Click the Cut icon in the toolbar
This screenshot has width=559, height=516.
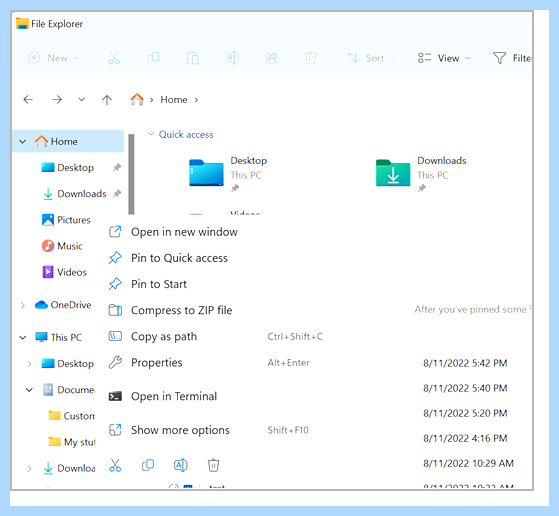click(x=114, y=58)
